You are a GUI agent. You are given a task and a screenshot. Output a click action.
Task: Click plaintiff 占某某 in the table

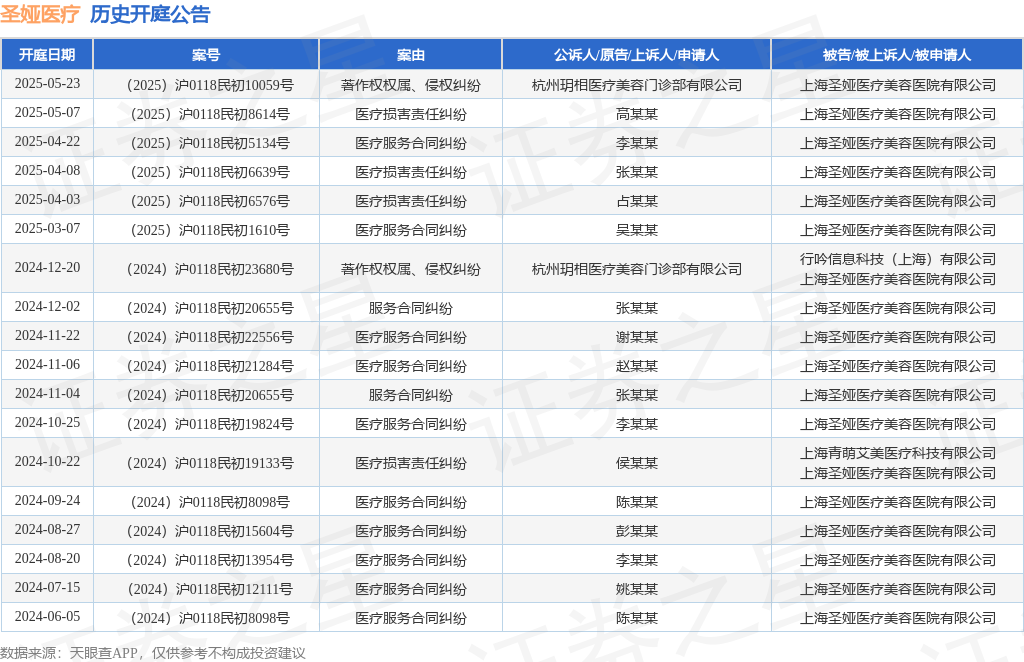[x=636, y=201]
